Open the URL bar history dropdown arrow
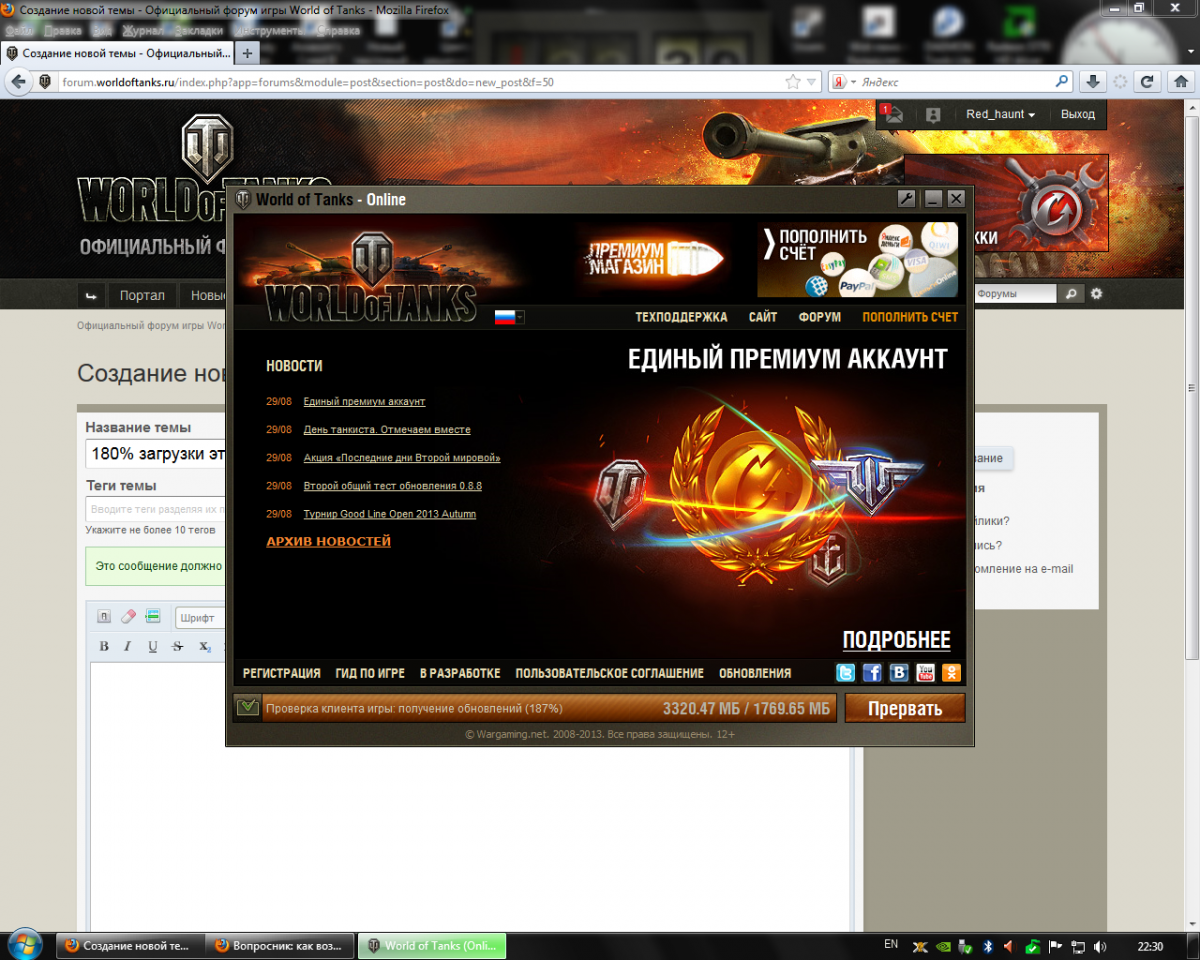 coord(812,82)
